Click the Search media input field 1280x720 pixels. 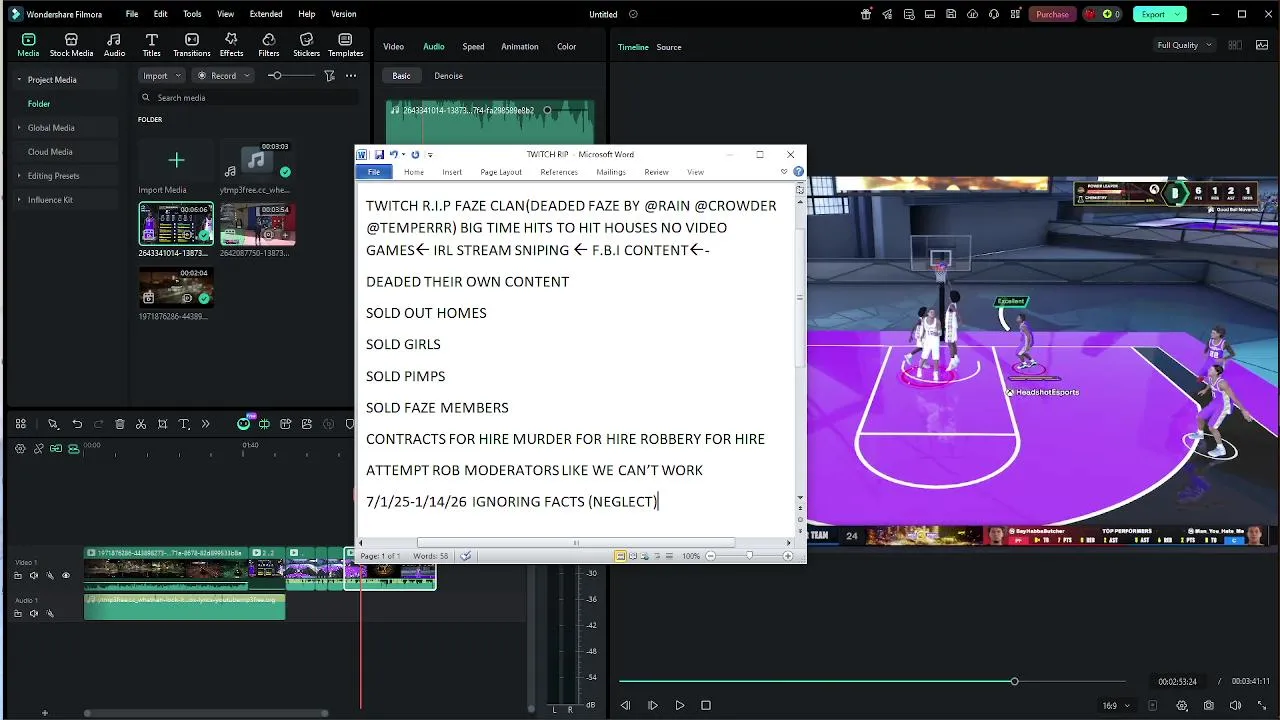tap(248, 98)
